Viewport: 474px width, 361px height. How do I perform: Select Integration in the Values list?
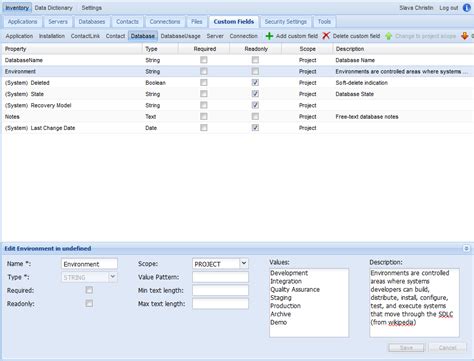[286, 281]
